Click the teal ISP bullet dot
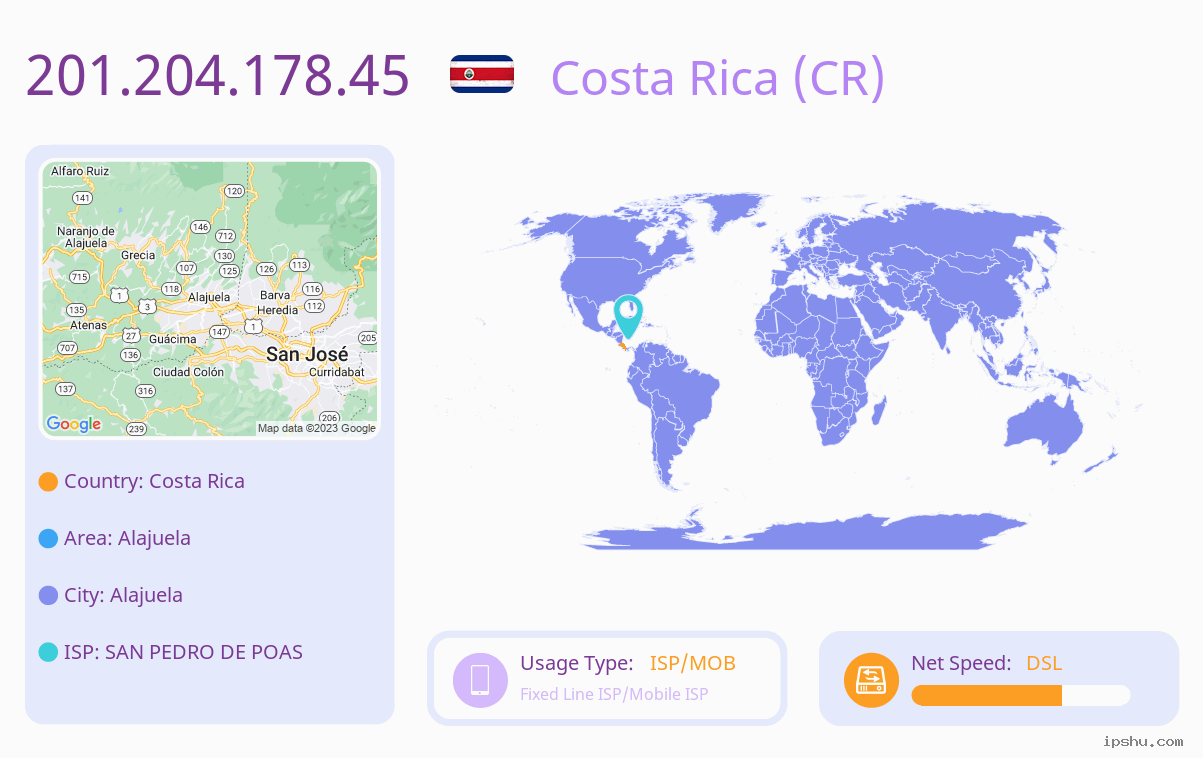 tap(48, 652)
